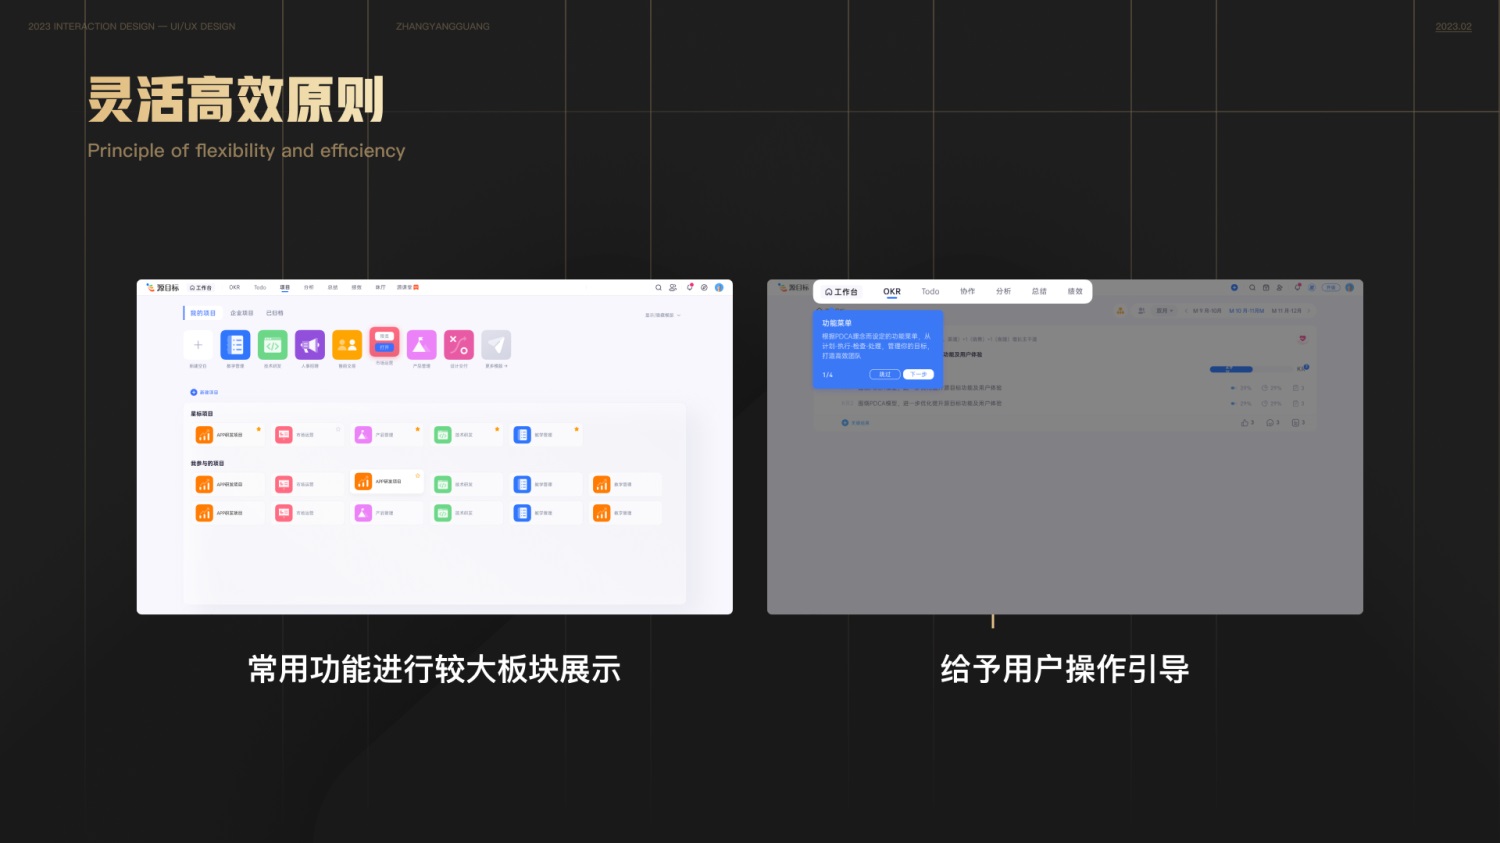Open the period selector dropdown in OKR view
1500x843 pixels.
click(1164, 311)
